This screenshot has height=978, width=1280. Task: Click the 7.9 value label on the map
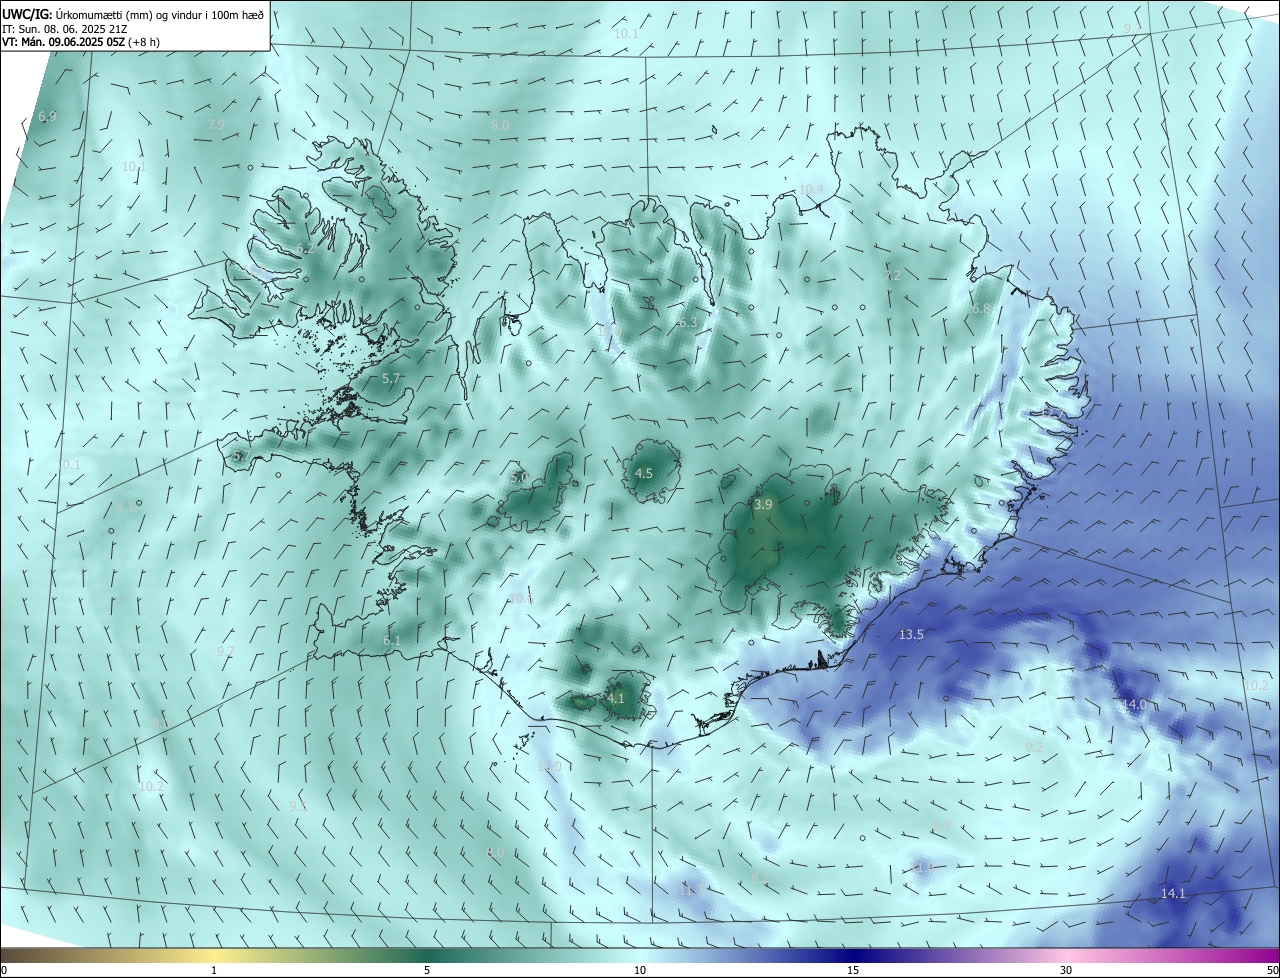216,125
